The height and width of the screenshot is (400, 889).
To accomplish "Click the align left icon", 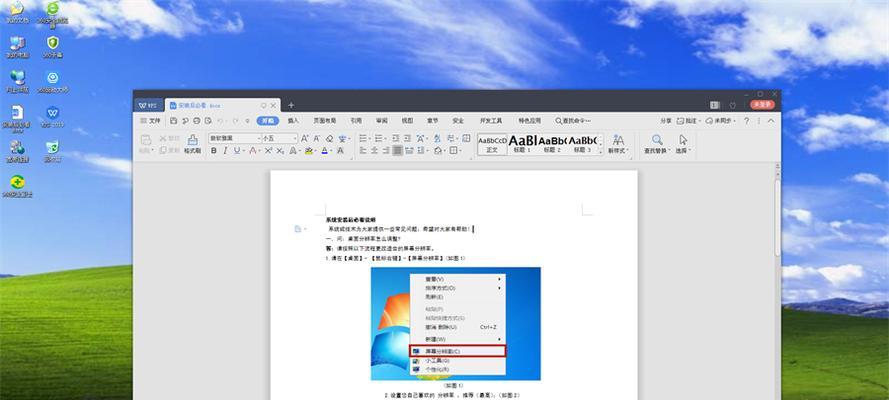I will (363, 151).
